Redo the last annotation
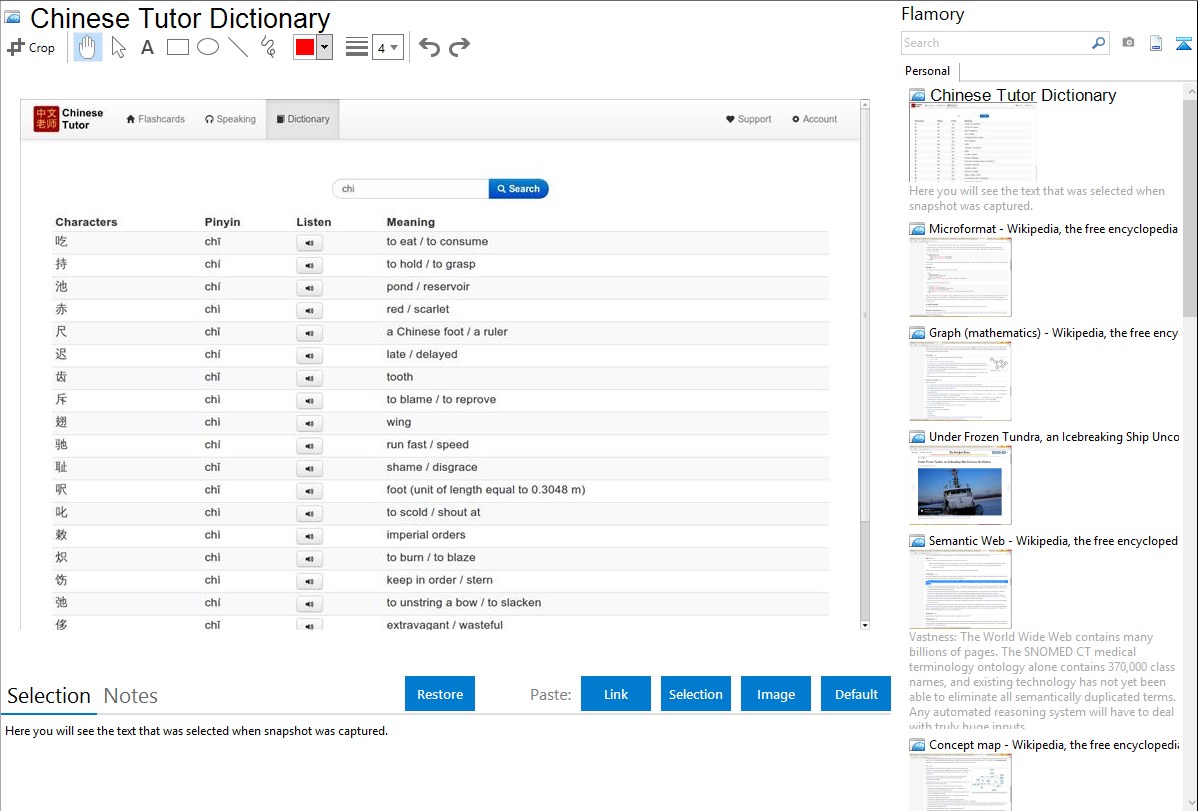The width and height of the screenshot is (1198, 811). coord(459,47)
